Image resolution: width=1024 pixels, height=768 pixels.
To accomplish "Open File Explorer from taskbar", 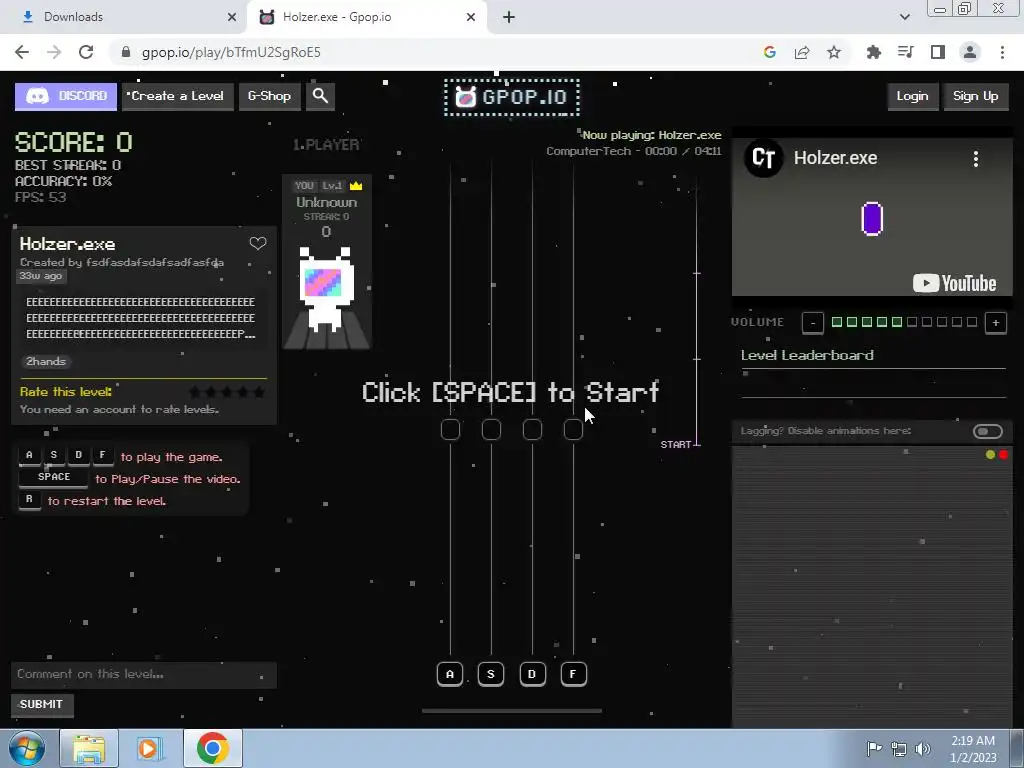I will [x=89, y=748].
